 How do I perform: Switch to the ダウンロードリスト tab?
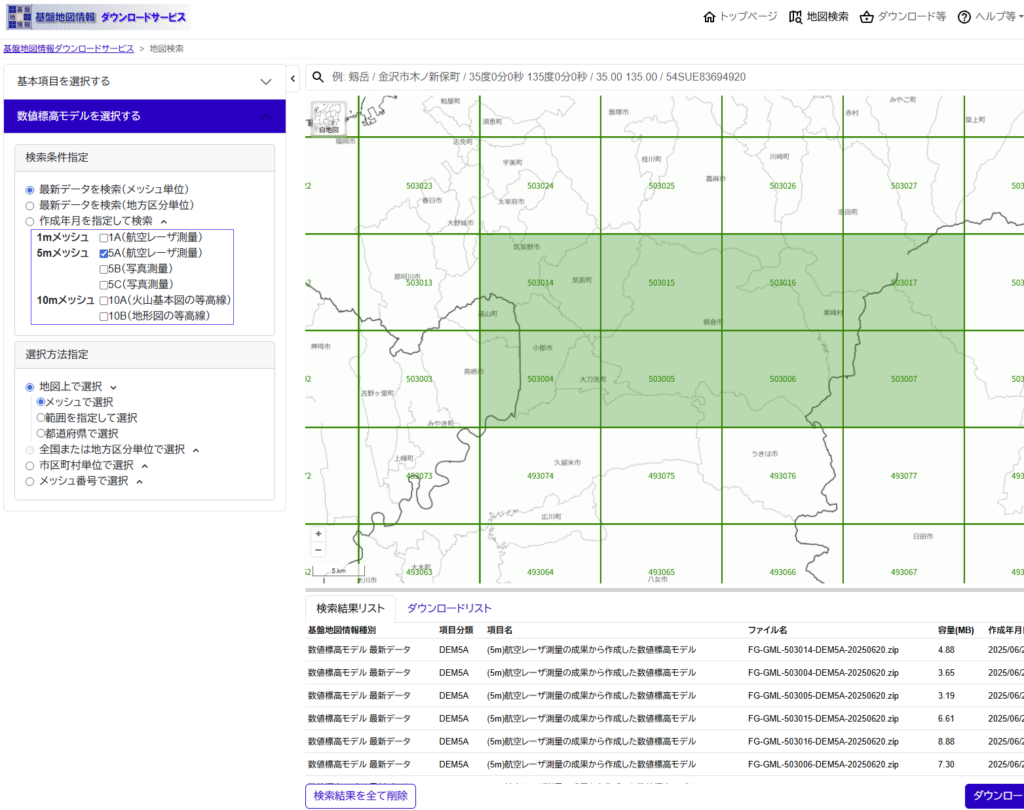click(x=449, y=608)
